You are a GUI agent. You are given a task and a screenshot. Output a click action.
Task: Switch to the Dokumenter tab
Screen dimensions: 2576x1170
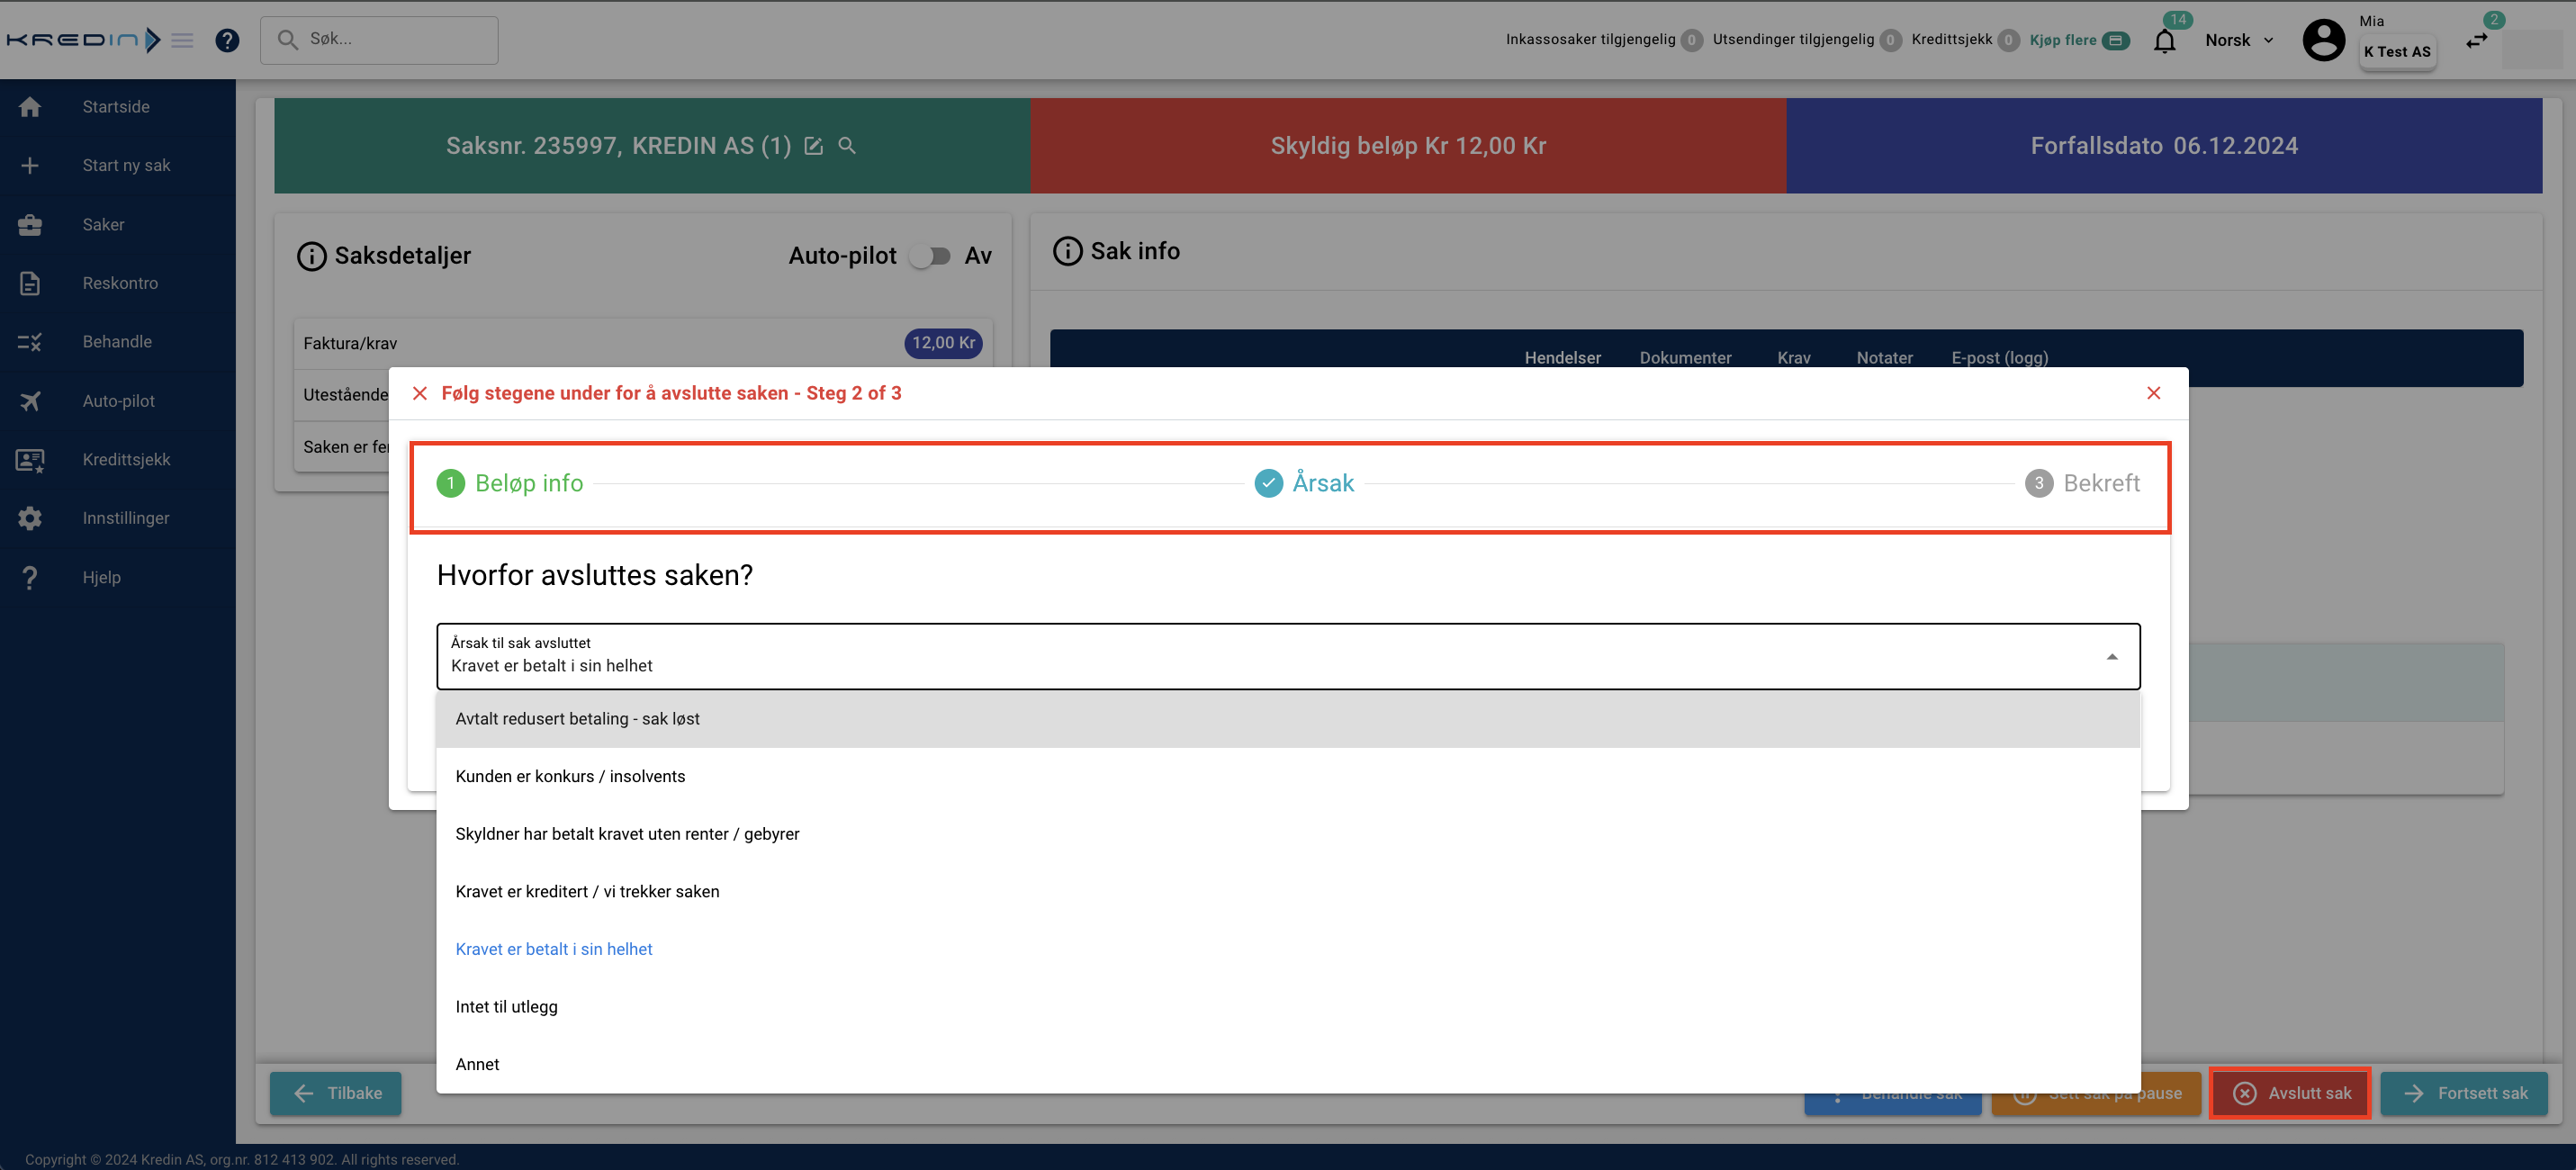(x=1685, y=358)
